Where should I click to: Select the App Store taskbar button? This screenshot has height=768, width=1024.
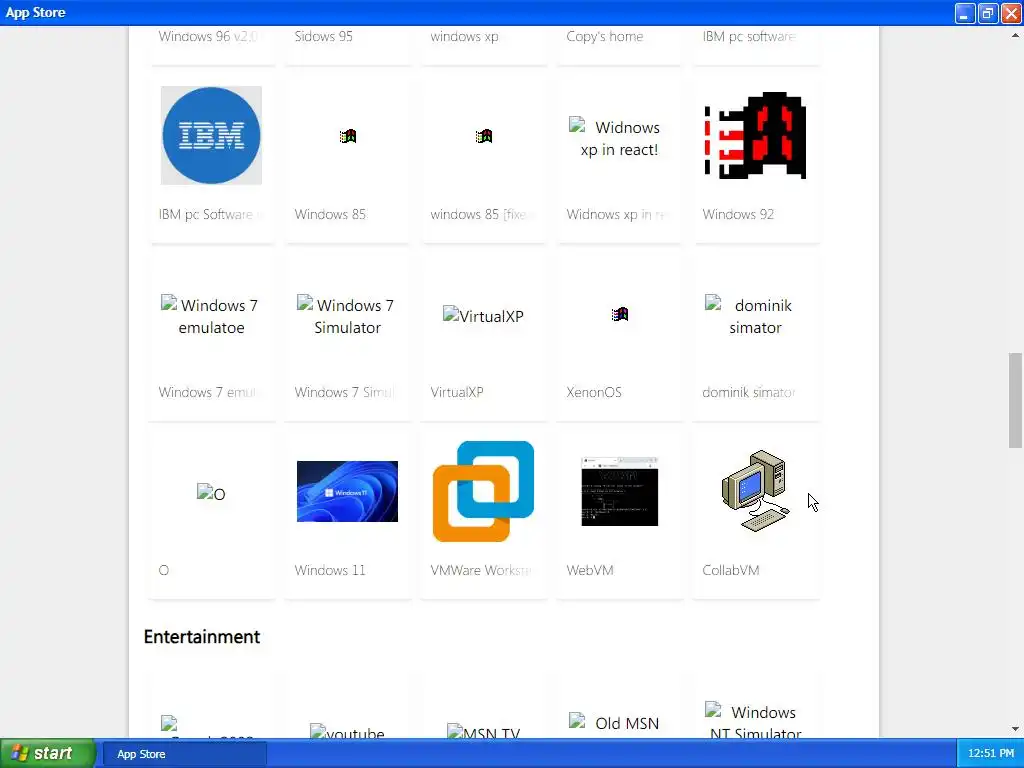[185, 754]
